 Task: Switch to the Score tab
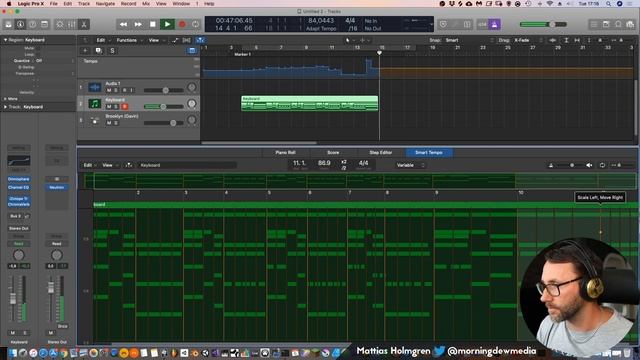(333, 153)
